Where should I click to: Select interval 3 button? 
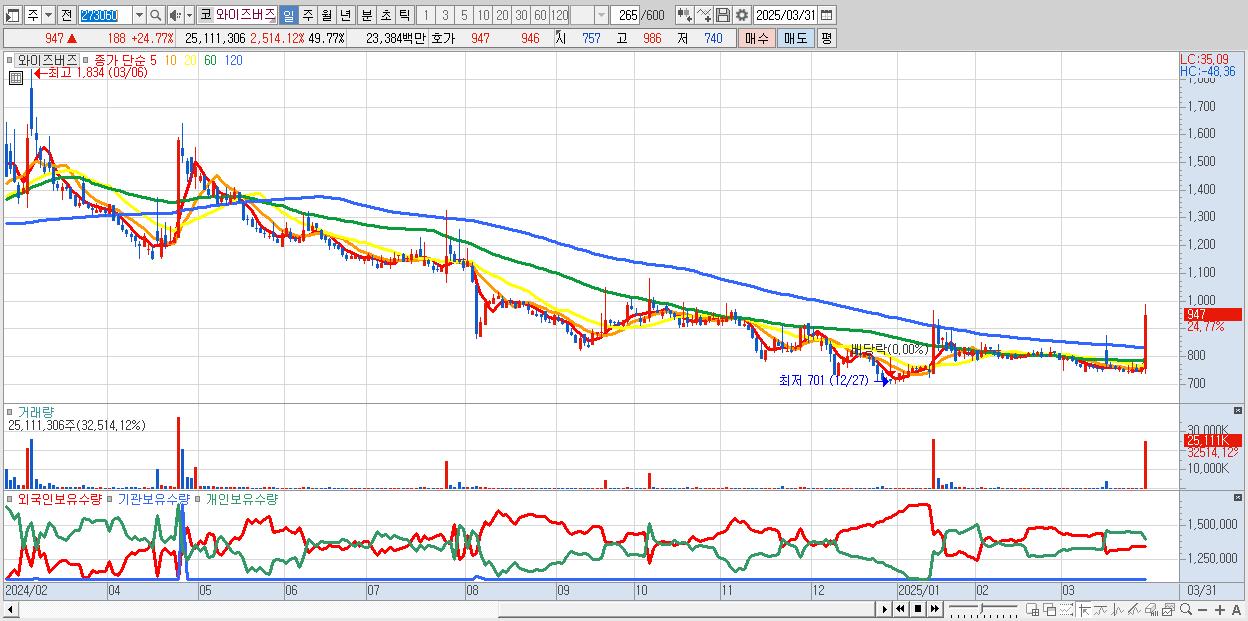tap(444, 15)
